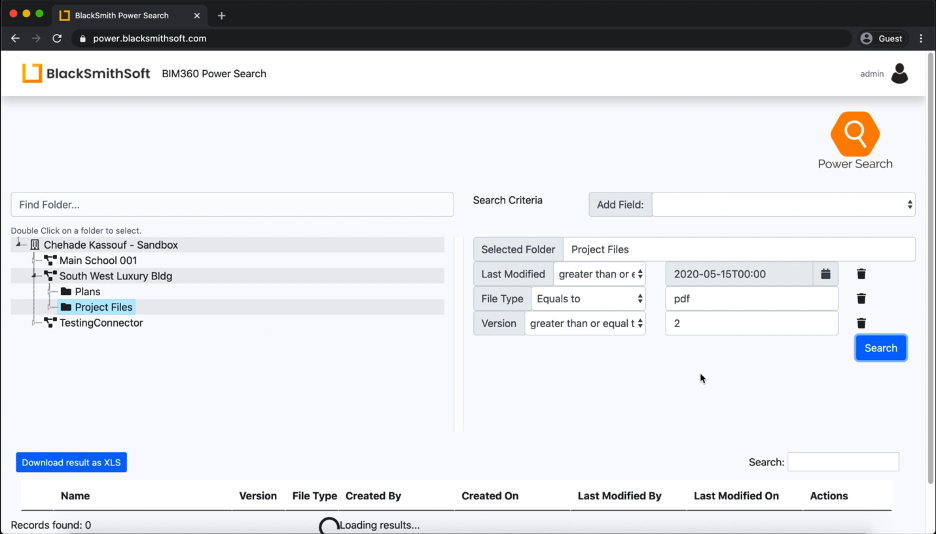The width and height of the screenshot is (936, 534).
Task: Open the admin user avatar icon
Action: pos(899,73)
